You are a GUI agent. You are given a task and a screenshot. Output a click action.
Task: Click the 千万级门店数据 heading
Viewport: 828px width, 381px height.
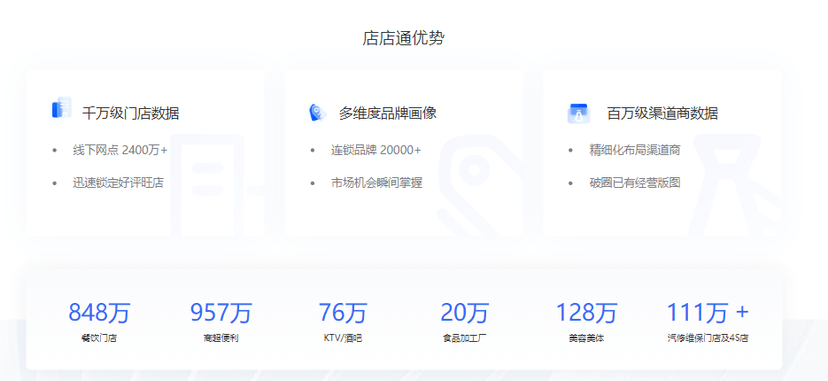pos(130,113)
